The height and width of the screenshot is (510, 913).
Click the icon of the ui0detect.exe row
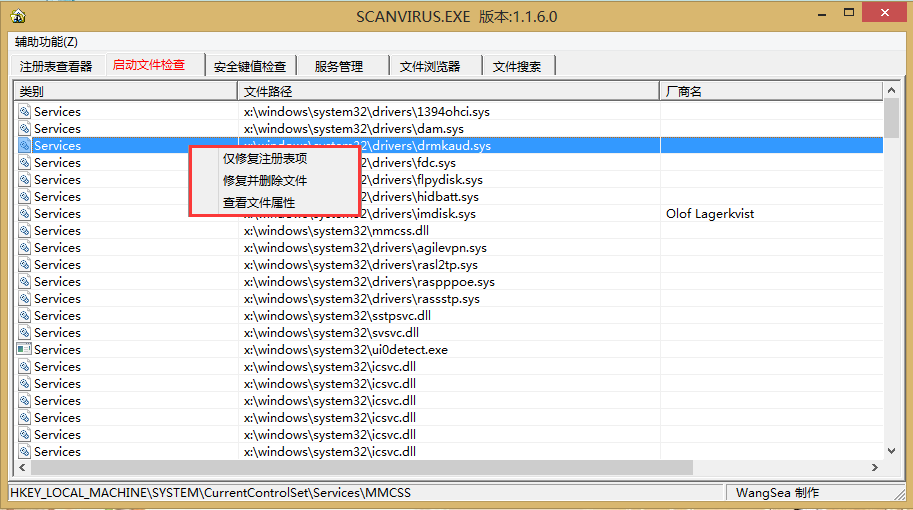24,350
